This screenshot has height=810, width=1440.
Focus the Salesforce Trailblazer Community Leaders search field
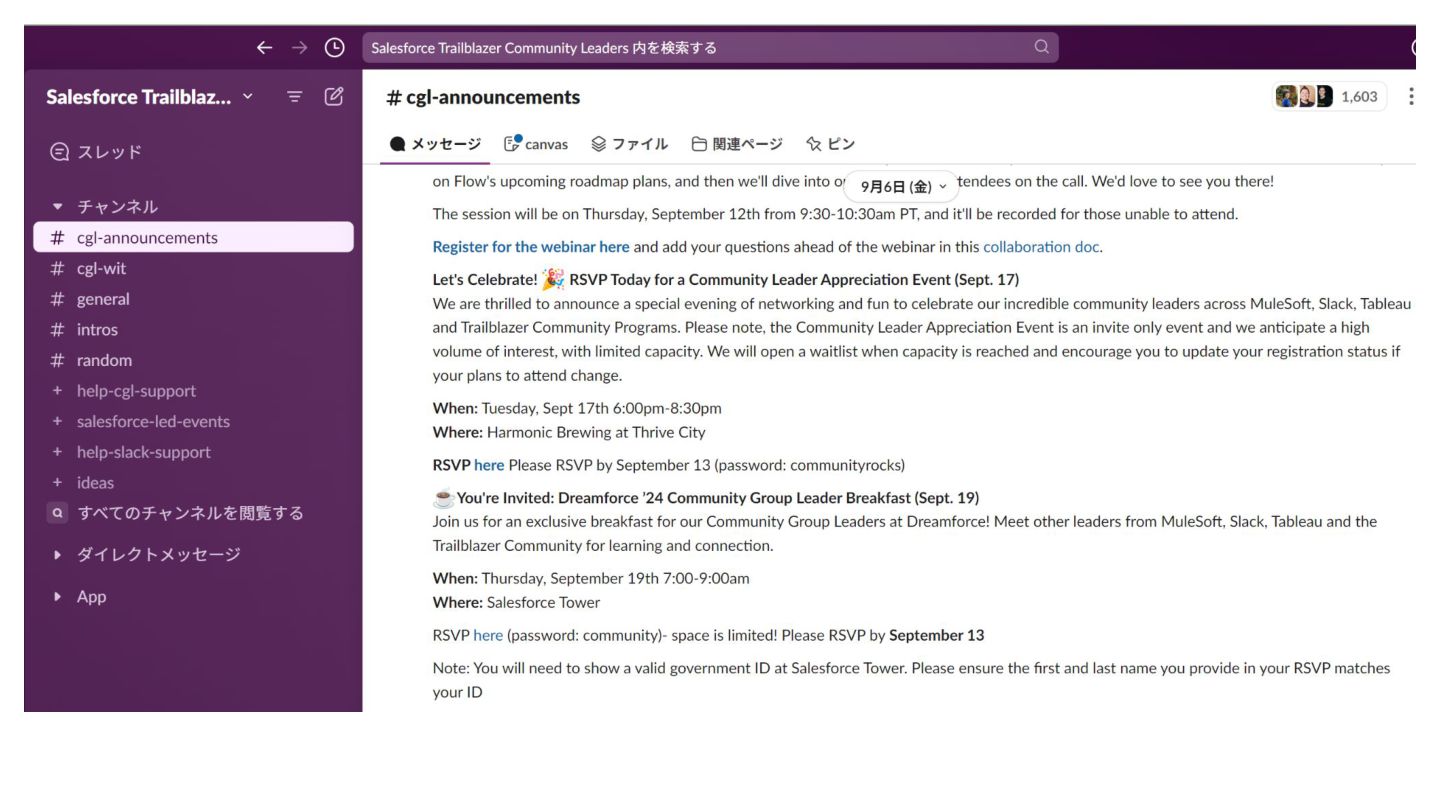(x=710, y=47)
